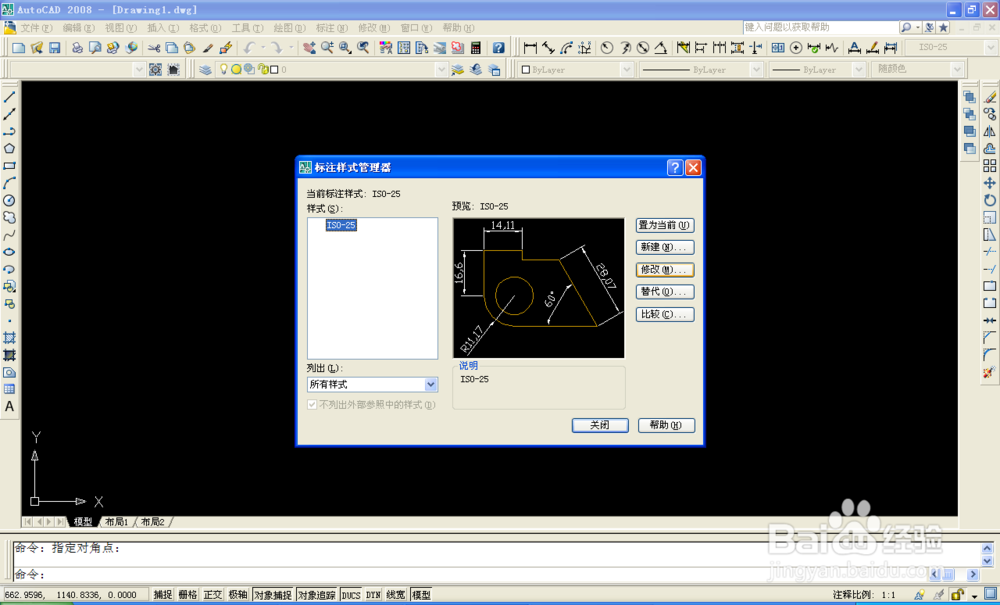Open the ByLayer color dropdown
The width and height of the screenshot is (1000, 605).
(626, 69)
